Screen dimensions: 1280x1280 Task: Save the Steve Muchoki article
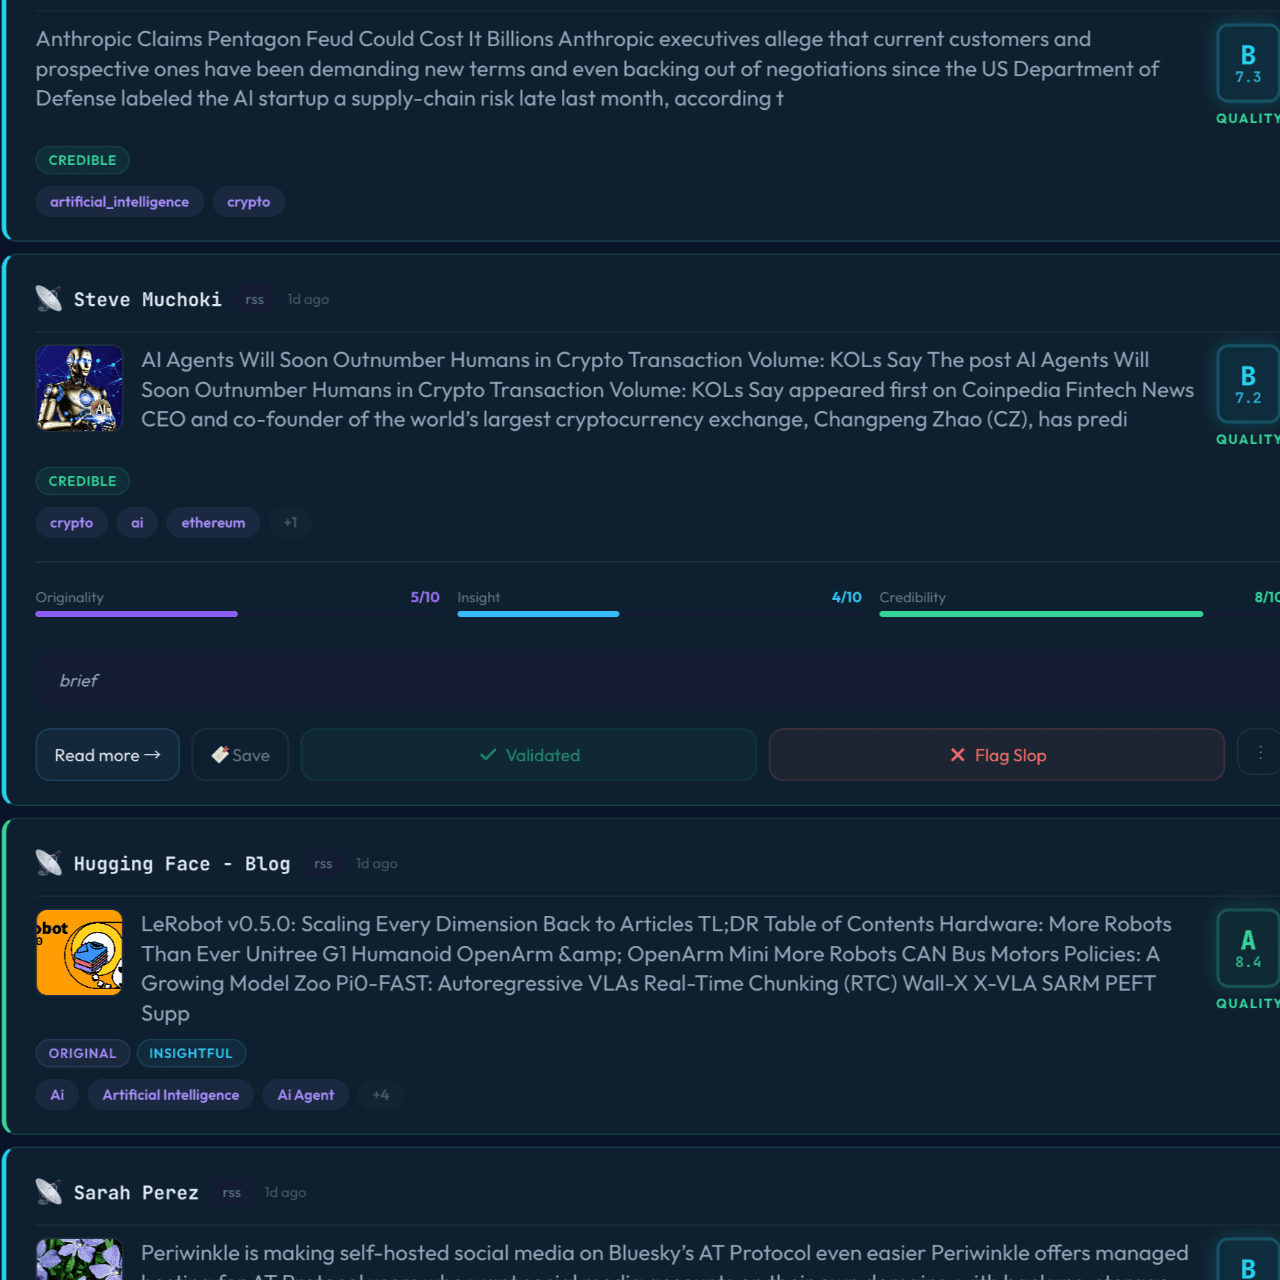point(240,755)
